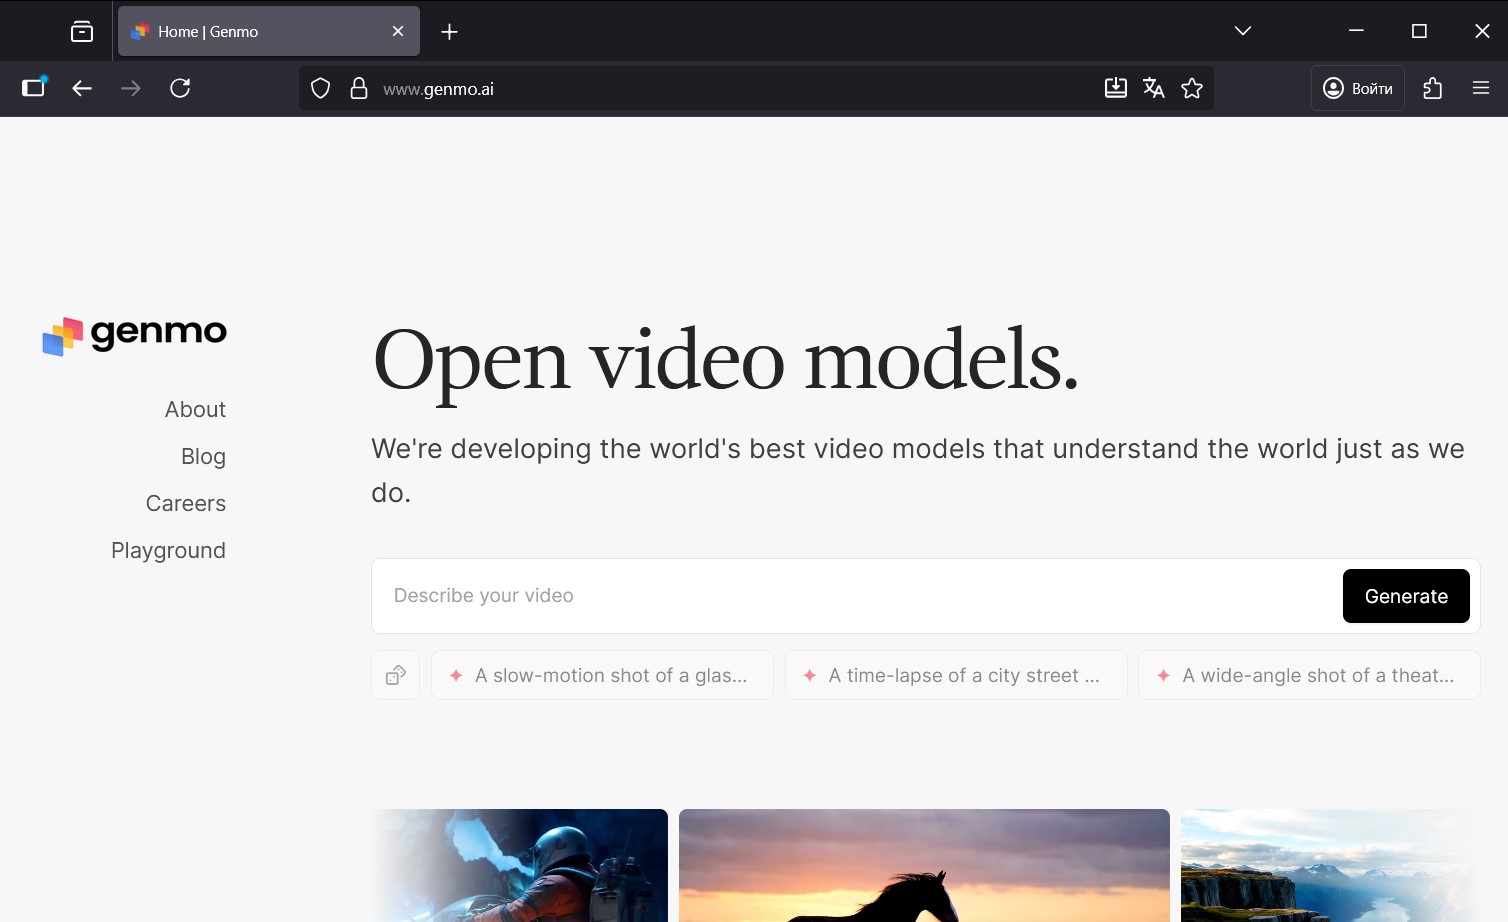Show site security lock information
The image size is (1508, 922).
(x=359, y=88)
